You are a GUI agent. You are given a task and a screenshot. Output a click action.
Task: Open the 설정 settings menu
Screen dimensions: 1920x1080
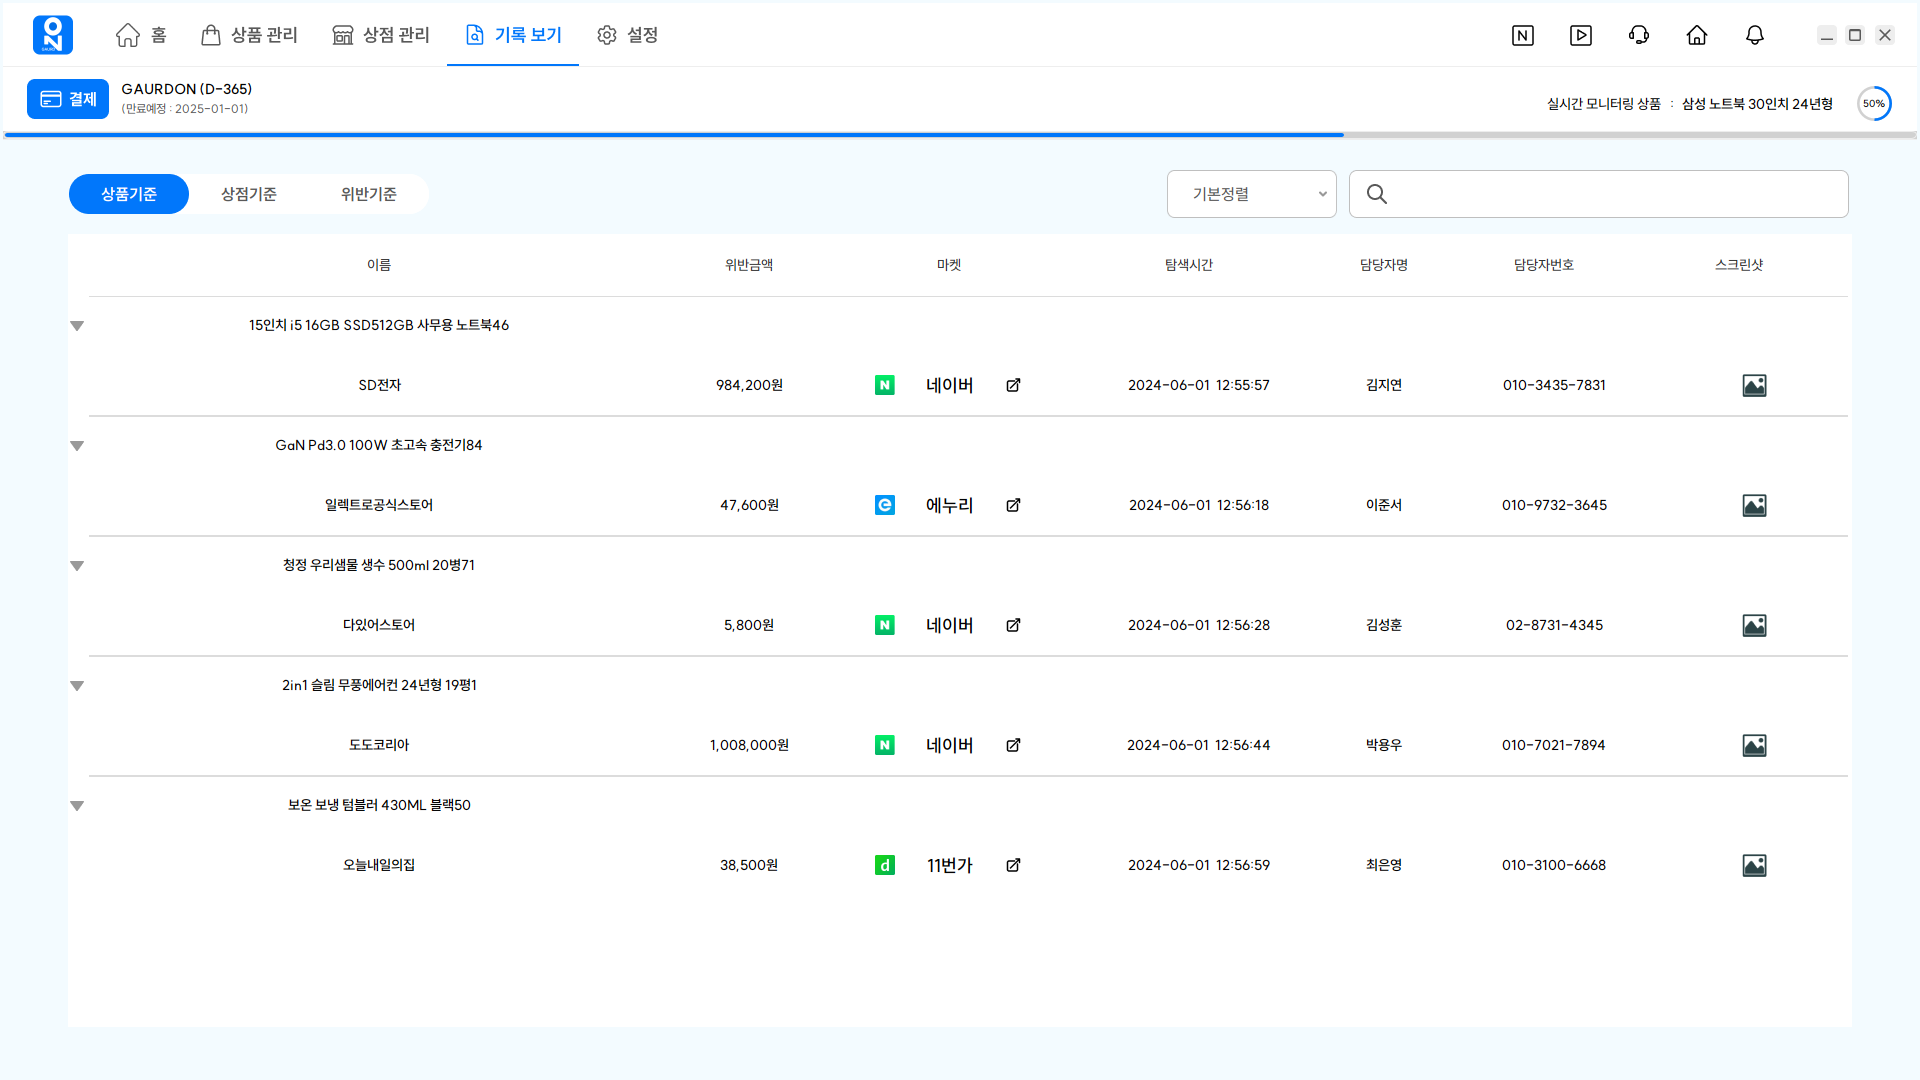pos(627,35)
